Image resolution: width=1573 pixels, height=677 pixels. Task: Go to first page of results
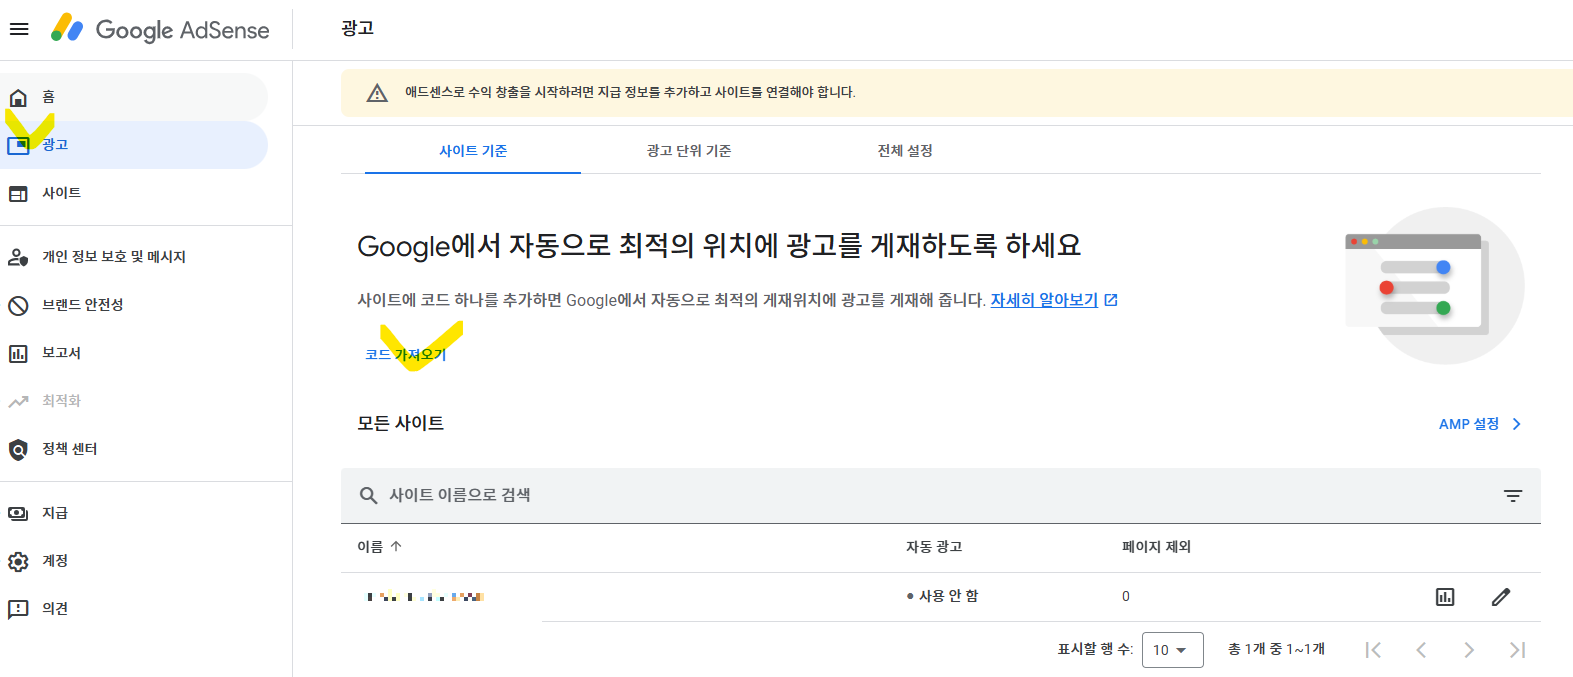pos(1373,650)
